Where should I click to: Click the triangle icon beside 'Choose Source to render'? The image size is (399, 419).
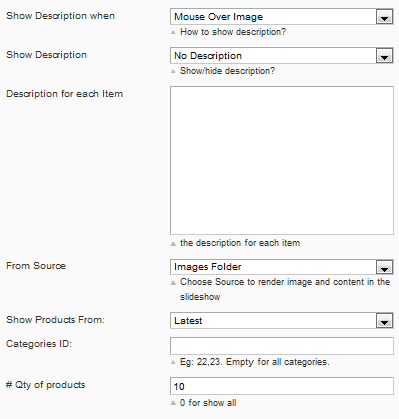tap(173, 283)
